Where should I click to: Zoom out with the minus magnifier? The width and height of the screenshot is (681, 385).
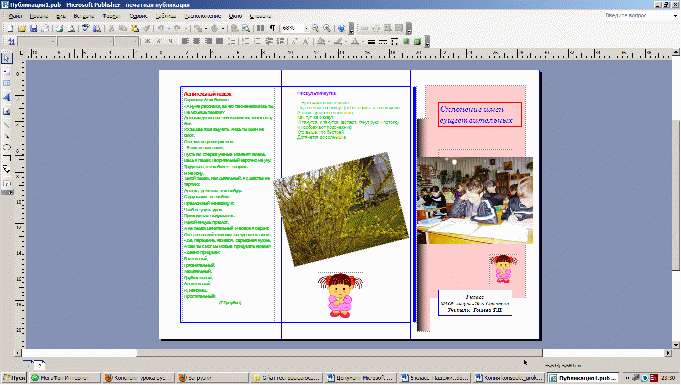(x=315, y=28)
